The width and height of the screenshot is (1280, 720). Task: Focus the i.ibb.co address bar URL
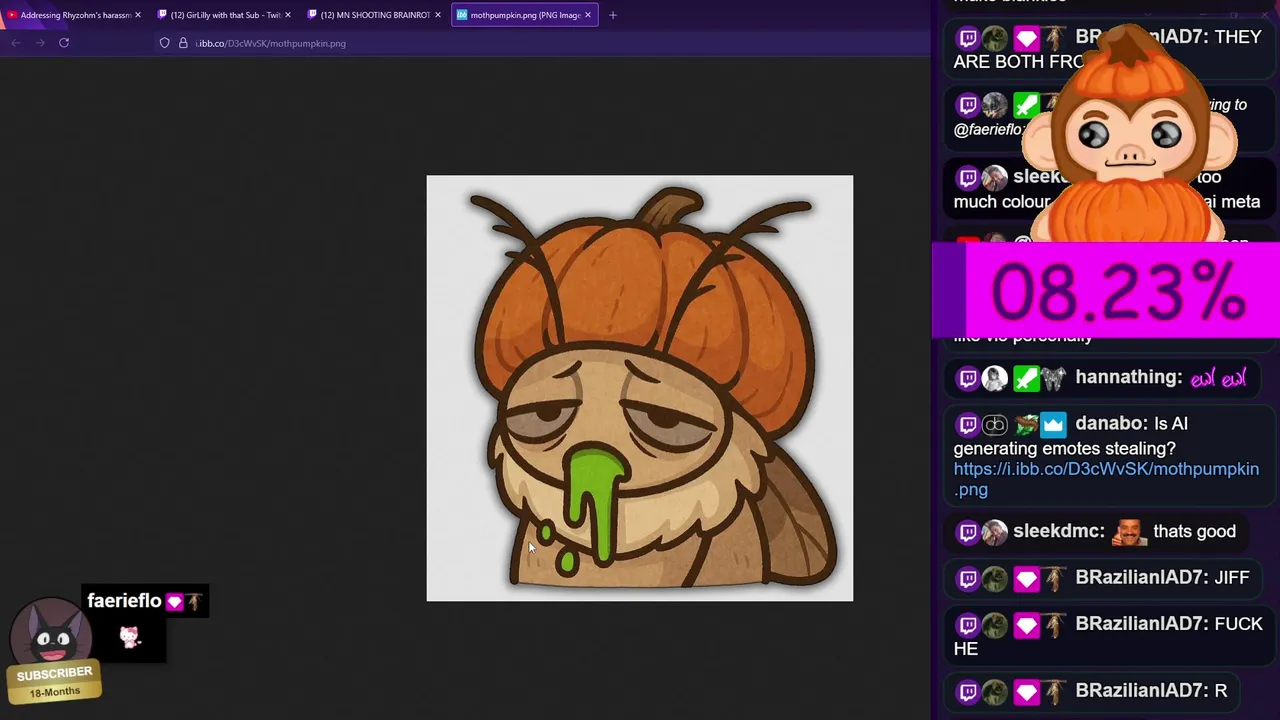(271, 43)
